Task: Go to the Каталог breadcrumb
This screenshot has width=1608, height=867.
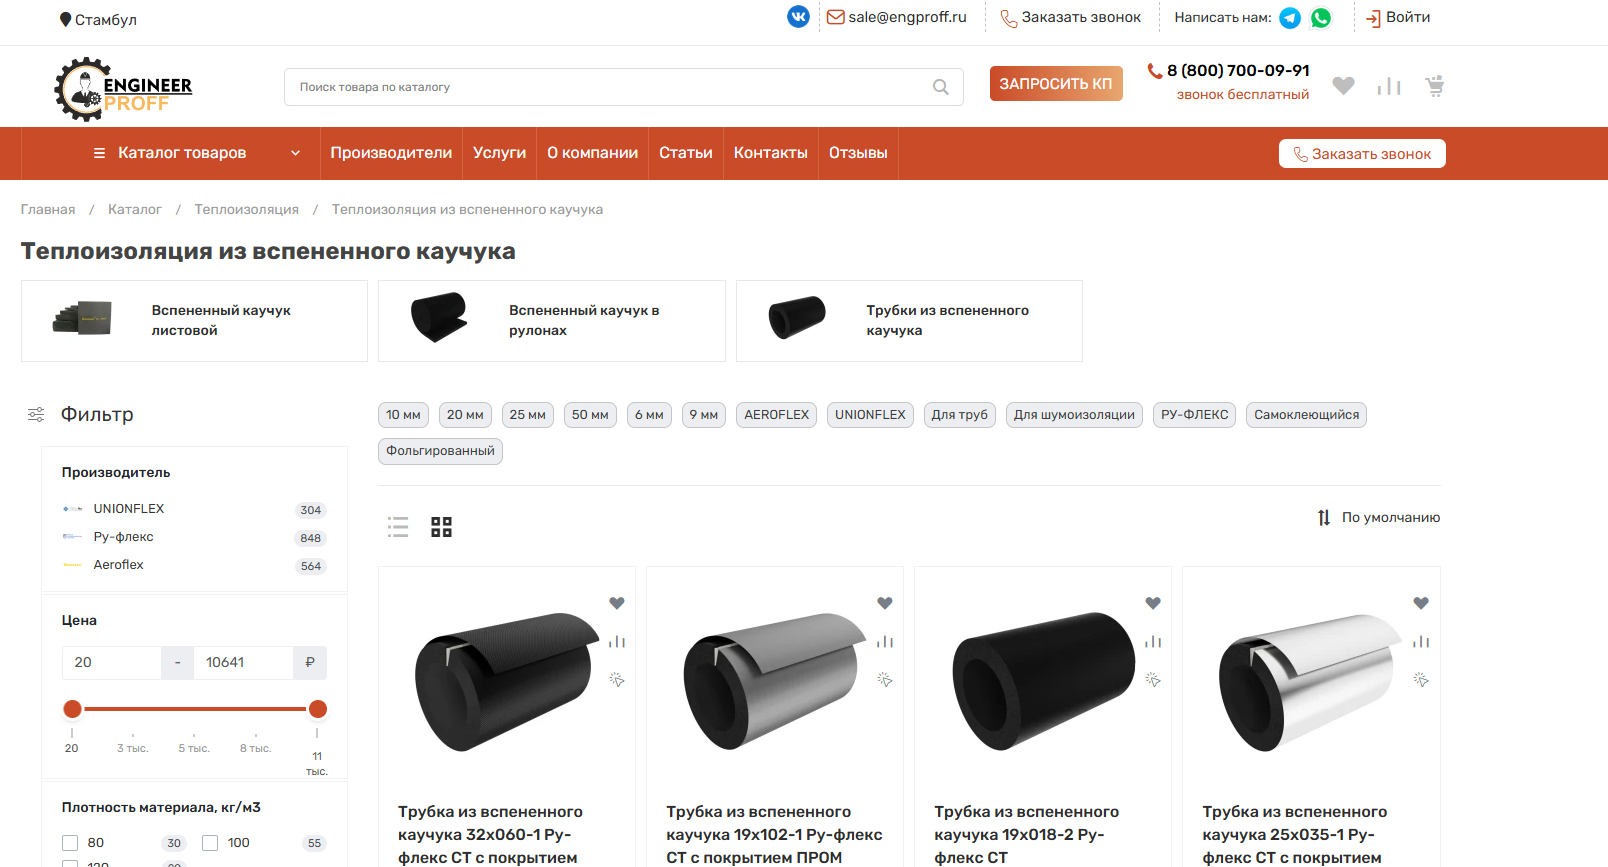Action: [135, 209]
